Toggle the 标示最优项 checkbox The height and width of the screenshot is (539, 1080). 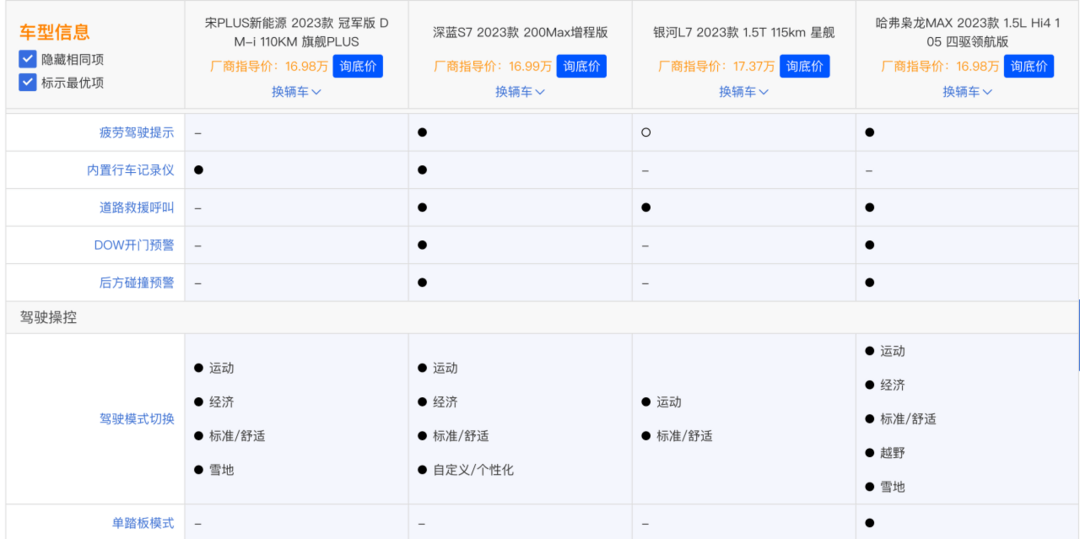27,83
